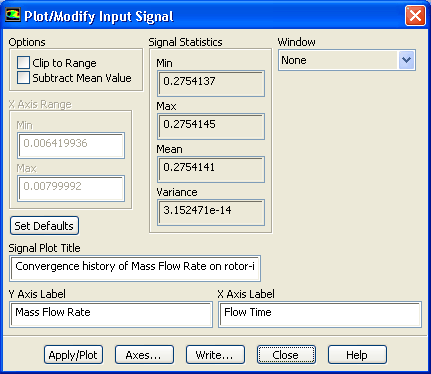Click the Y Axis Label caption
This screenshot has width=431, height=374.
click(x=37, y=294)
